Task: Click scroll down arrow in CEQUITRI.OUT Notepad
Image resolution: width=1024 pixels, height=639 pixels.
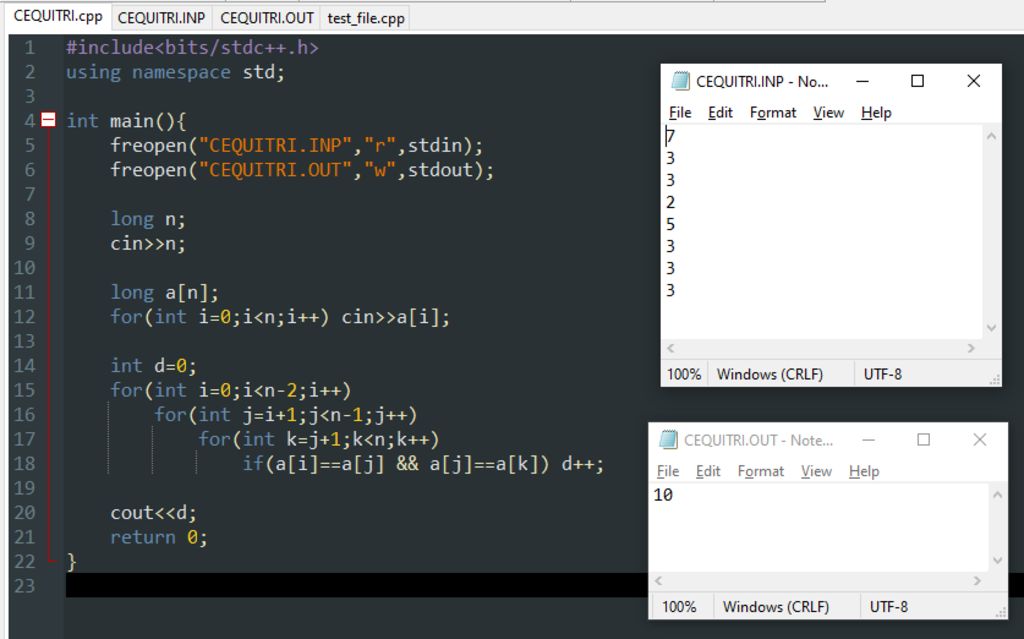Action: tap(997, 560)
